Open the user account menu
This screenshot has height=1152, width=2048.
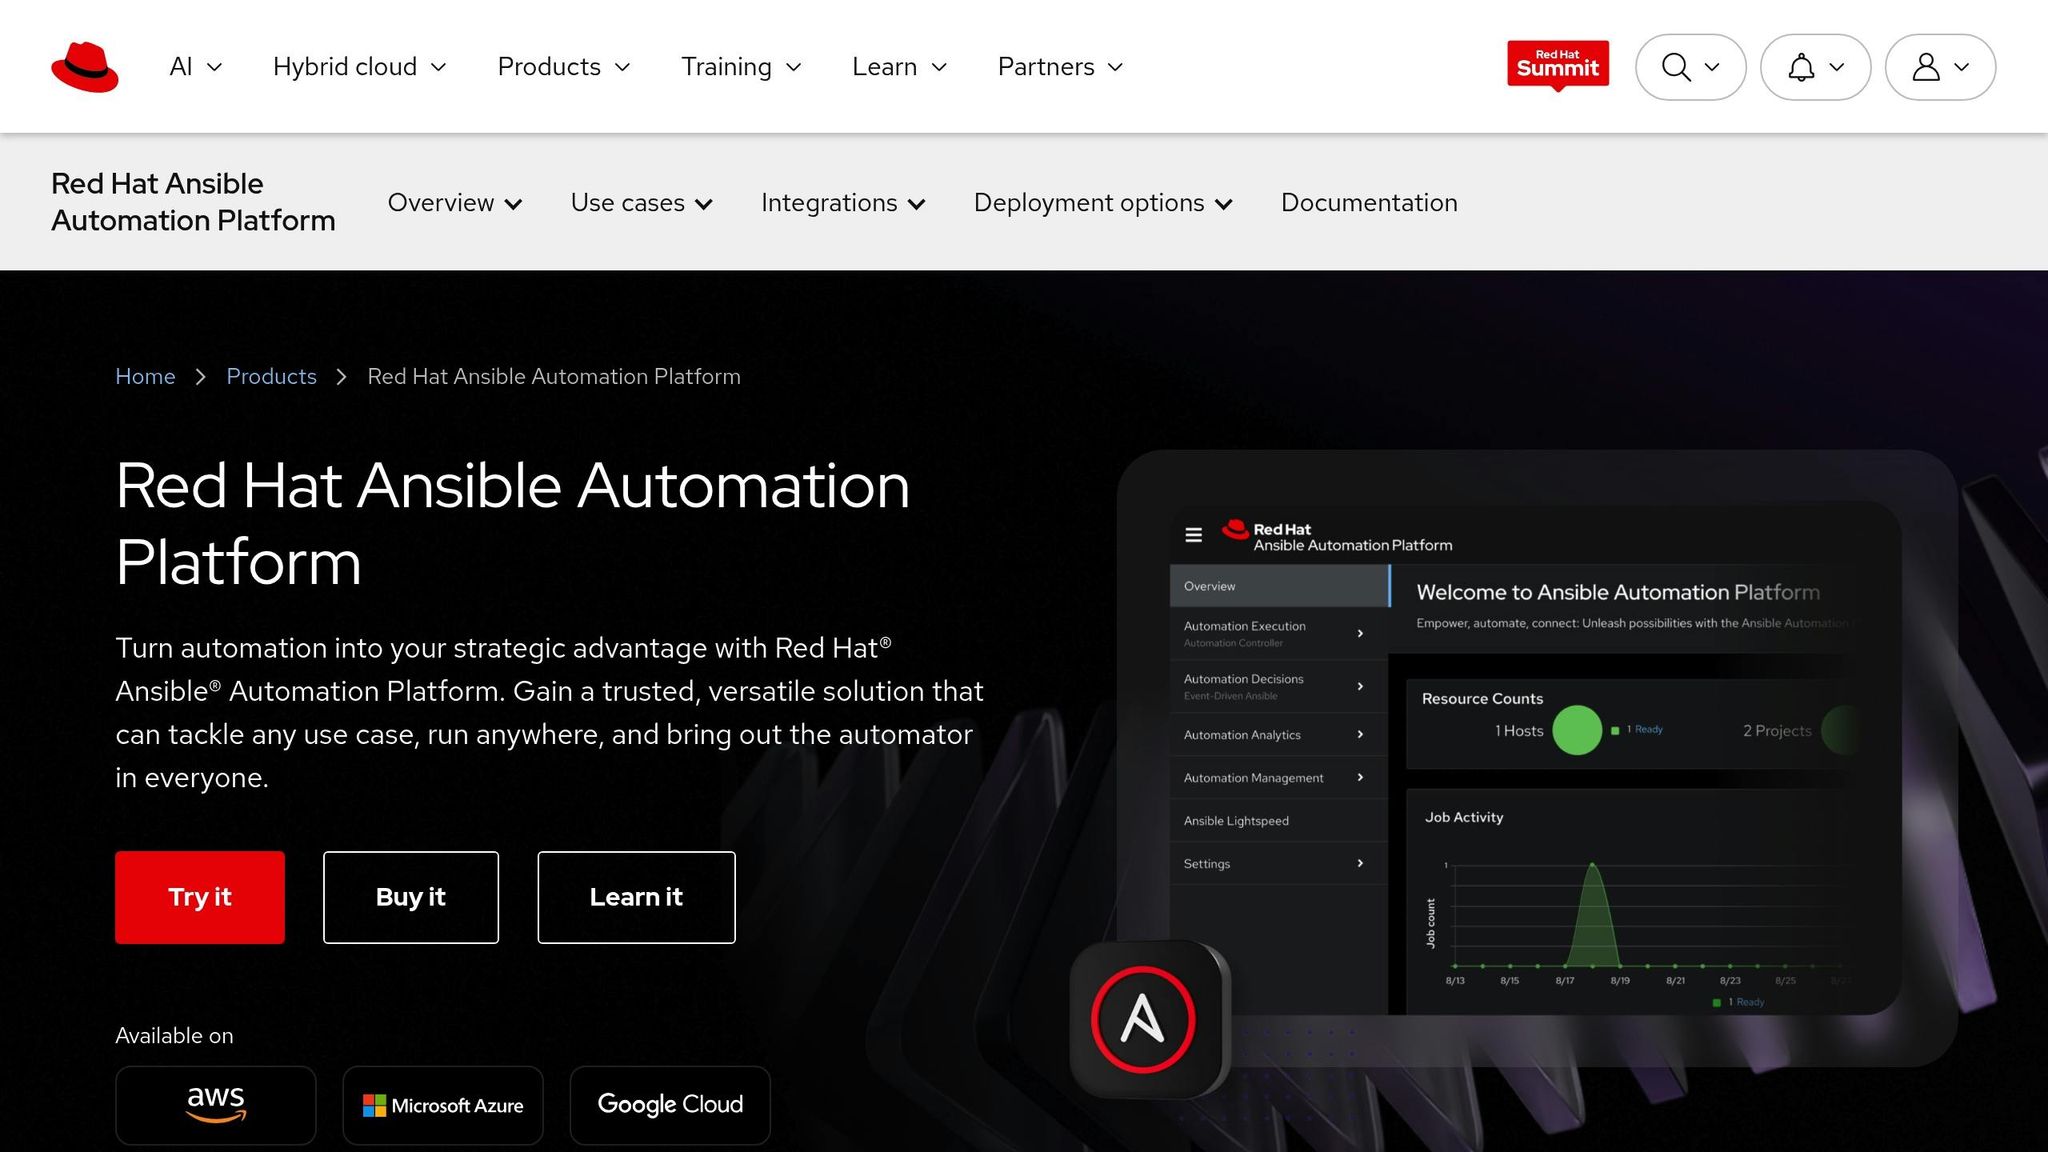pos(1940,67)
